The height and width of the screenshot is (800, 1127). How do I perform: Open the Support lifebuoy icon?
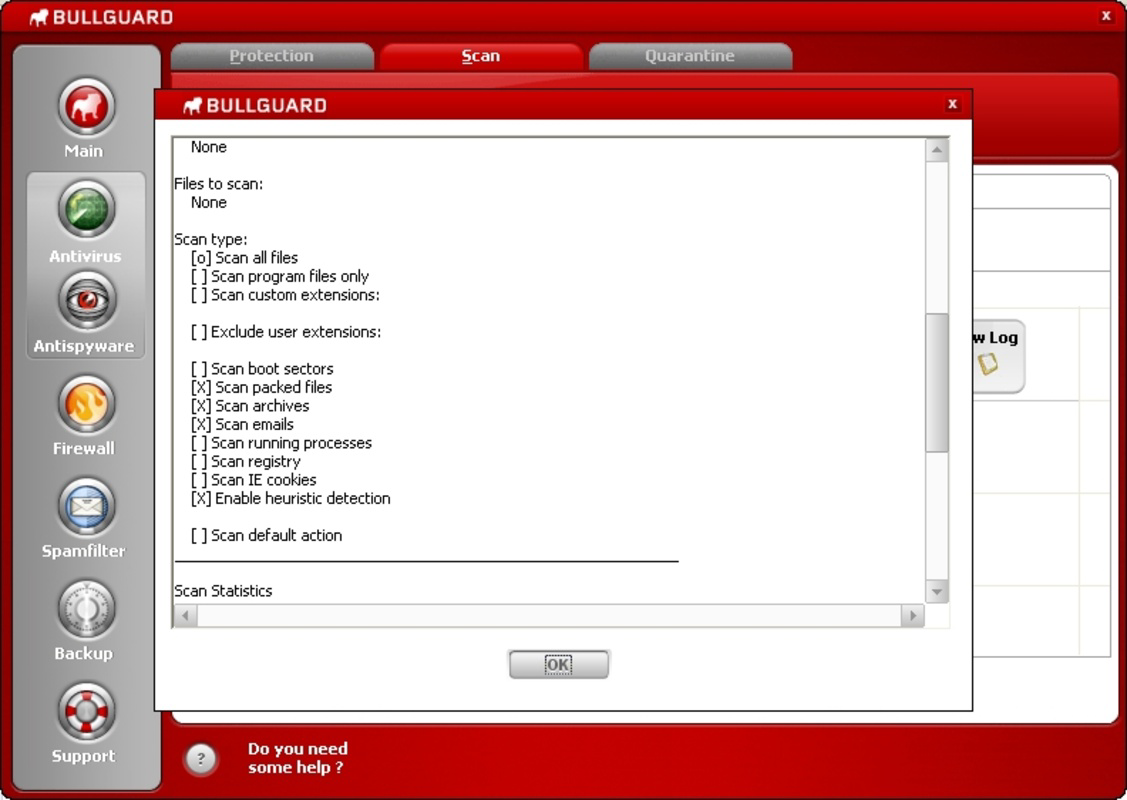click(86, 712)
